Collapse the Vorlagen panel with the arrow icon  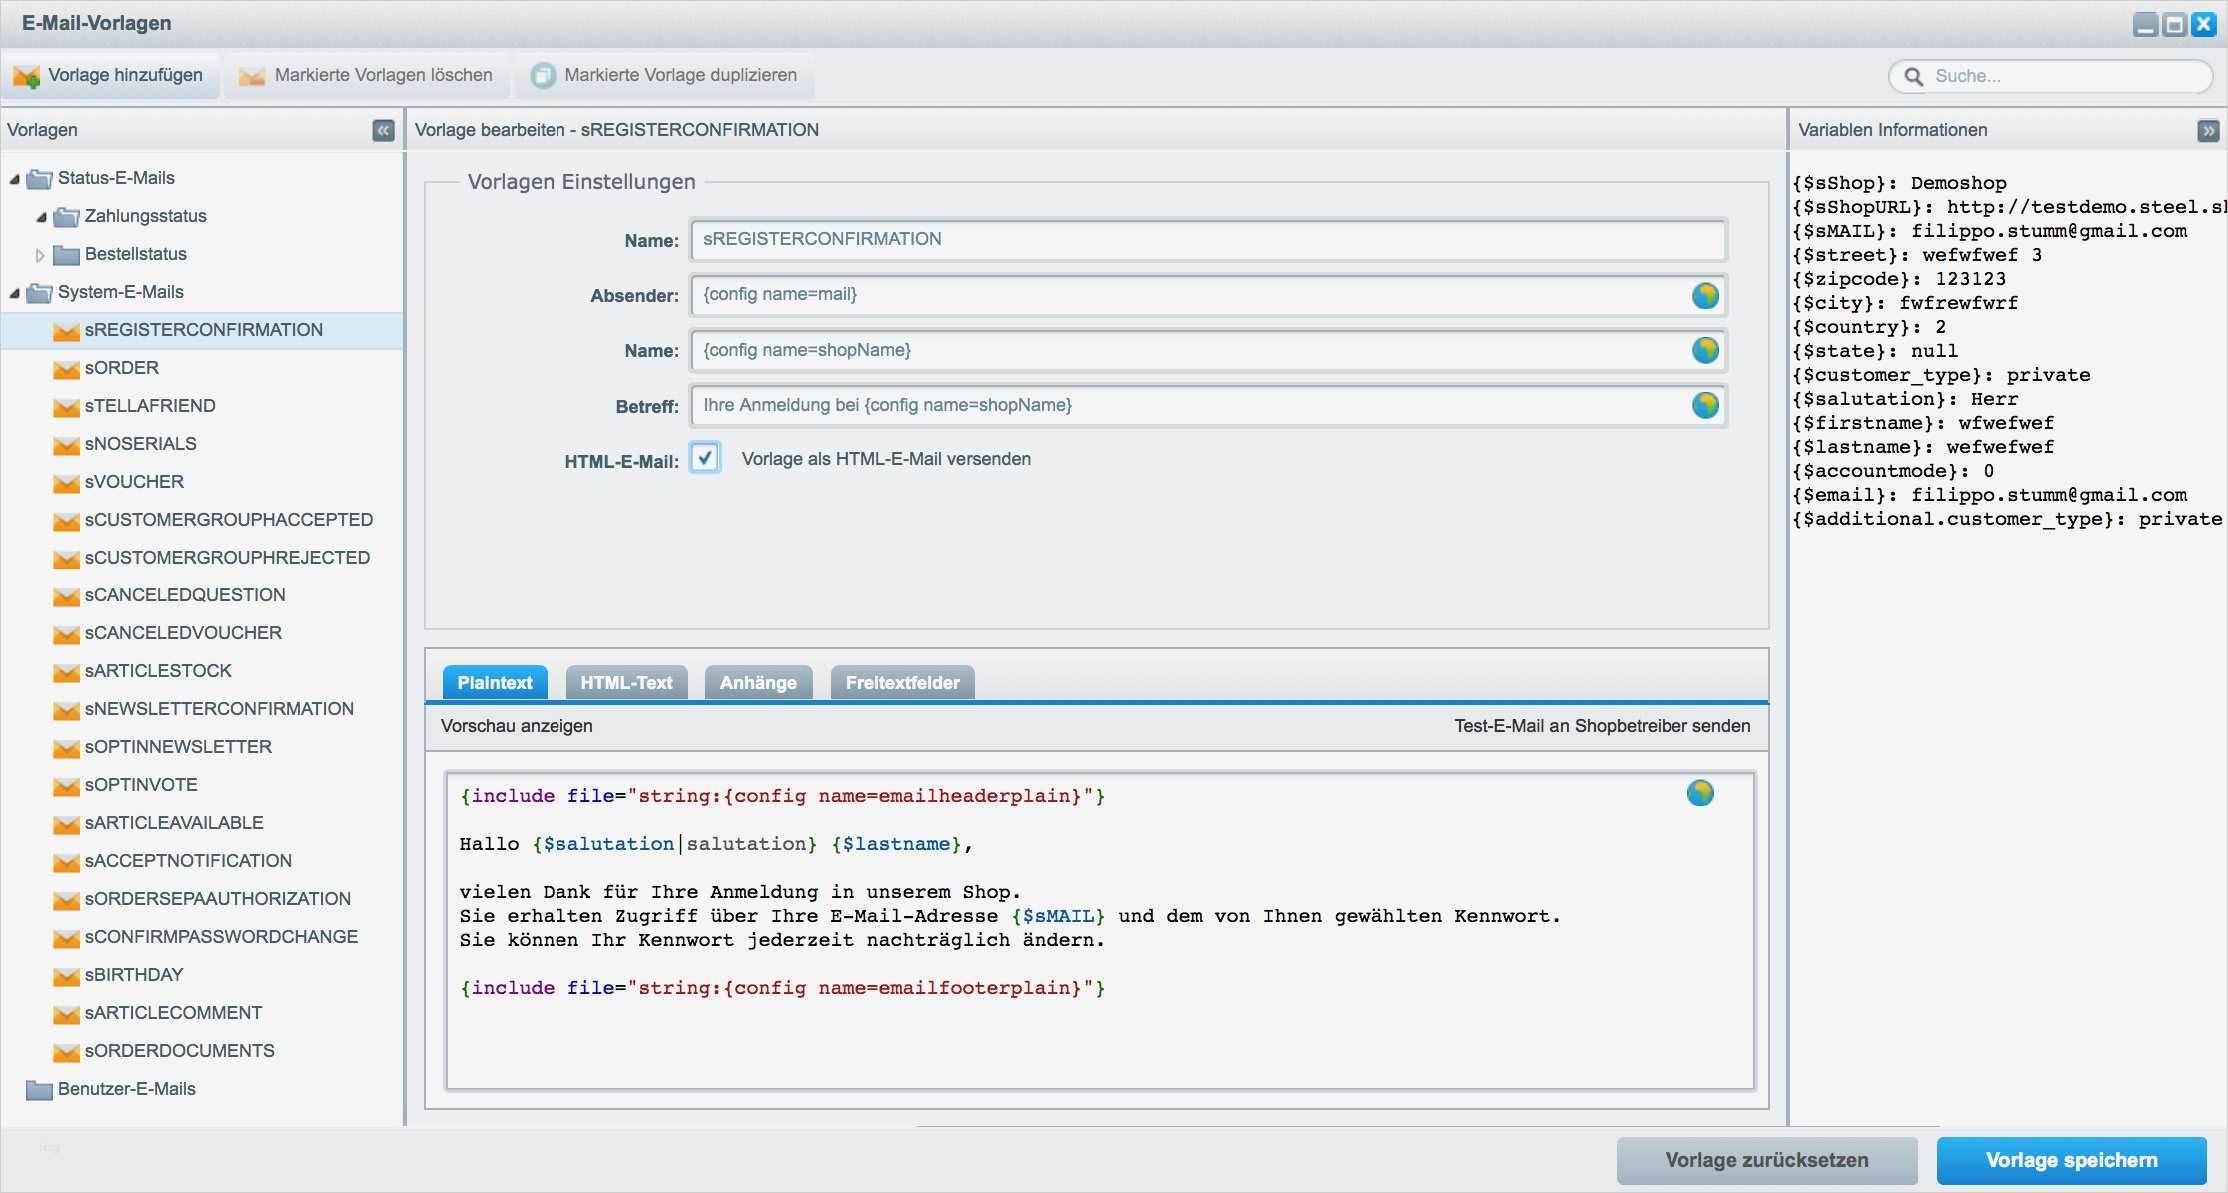pos(383,130)
